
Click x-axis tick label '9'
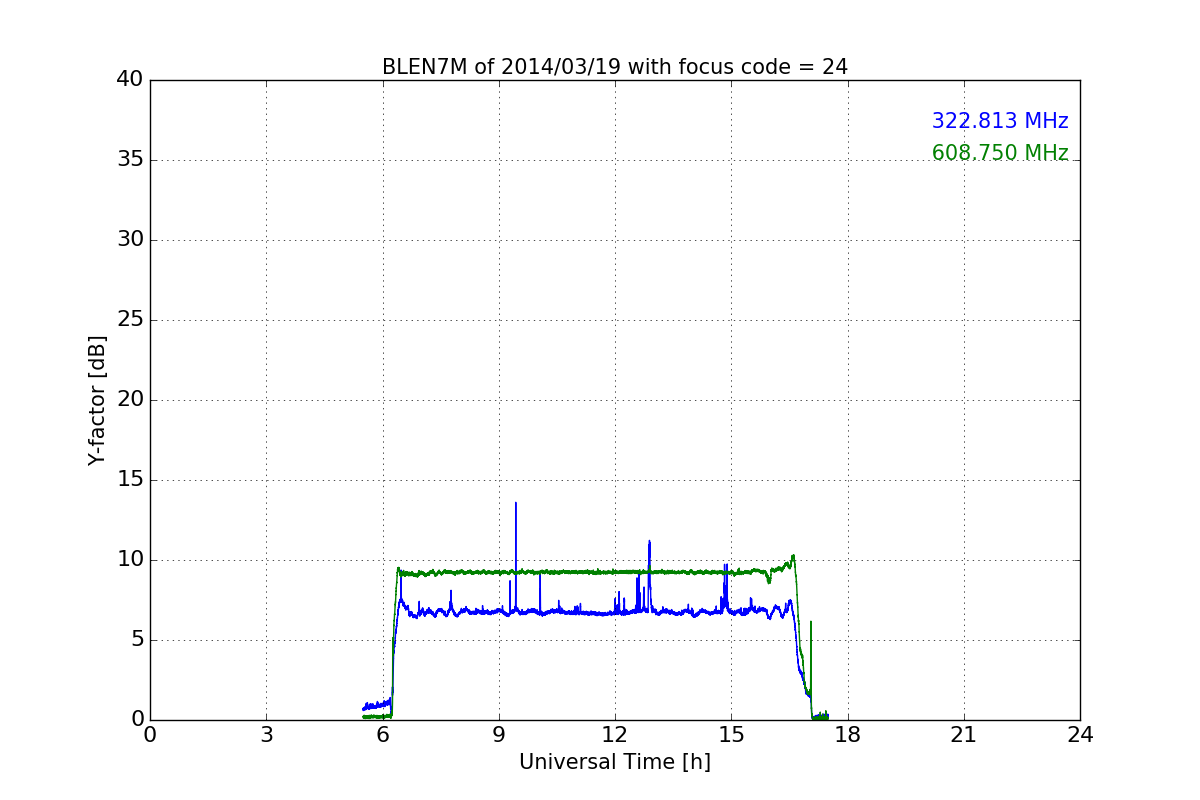[499, 735]
